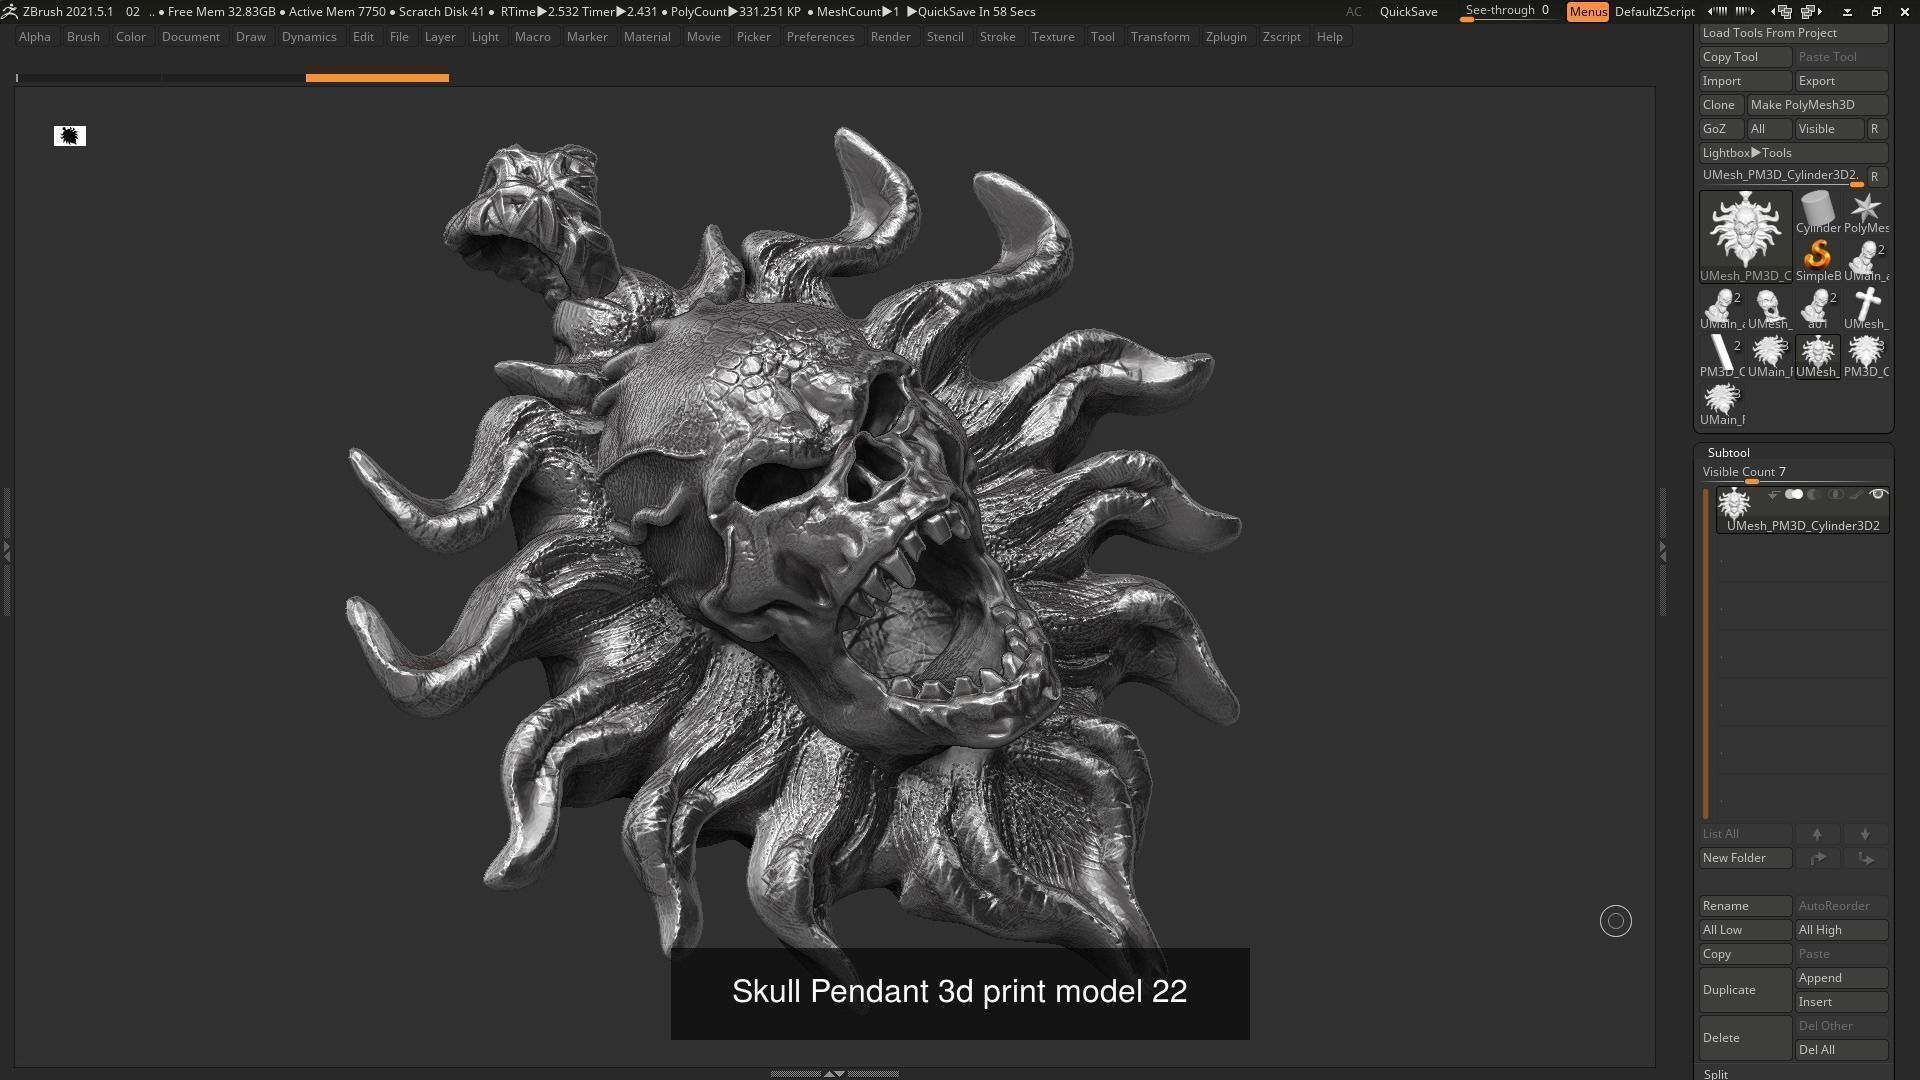1920x1080 pixels.
Task: Adjust the See-through slider
Action: click(x=1508, y=12)
